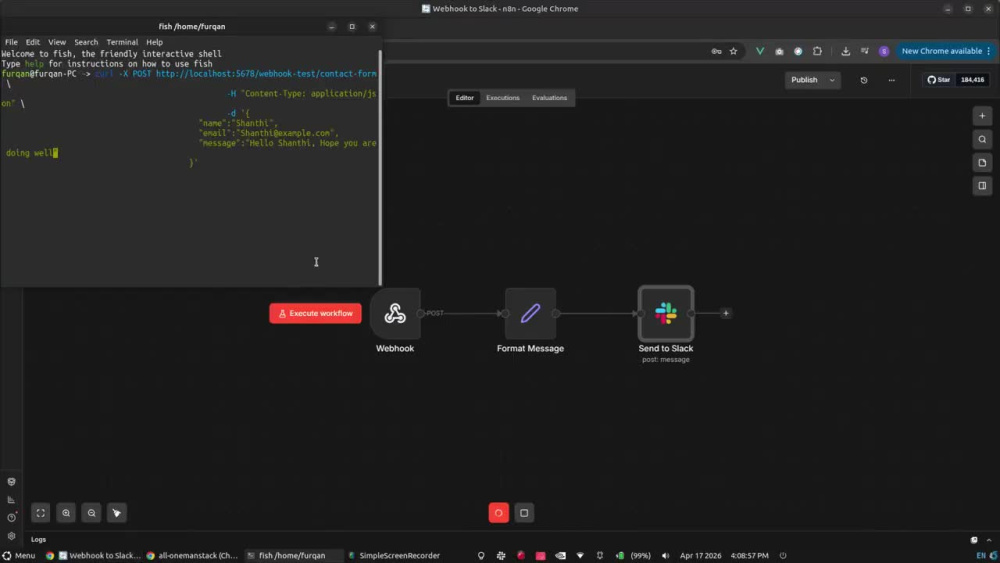Open the terminal View menu

click(57, 42)
